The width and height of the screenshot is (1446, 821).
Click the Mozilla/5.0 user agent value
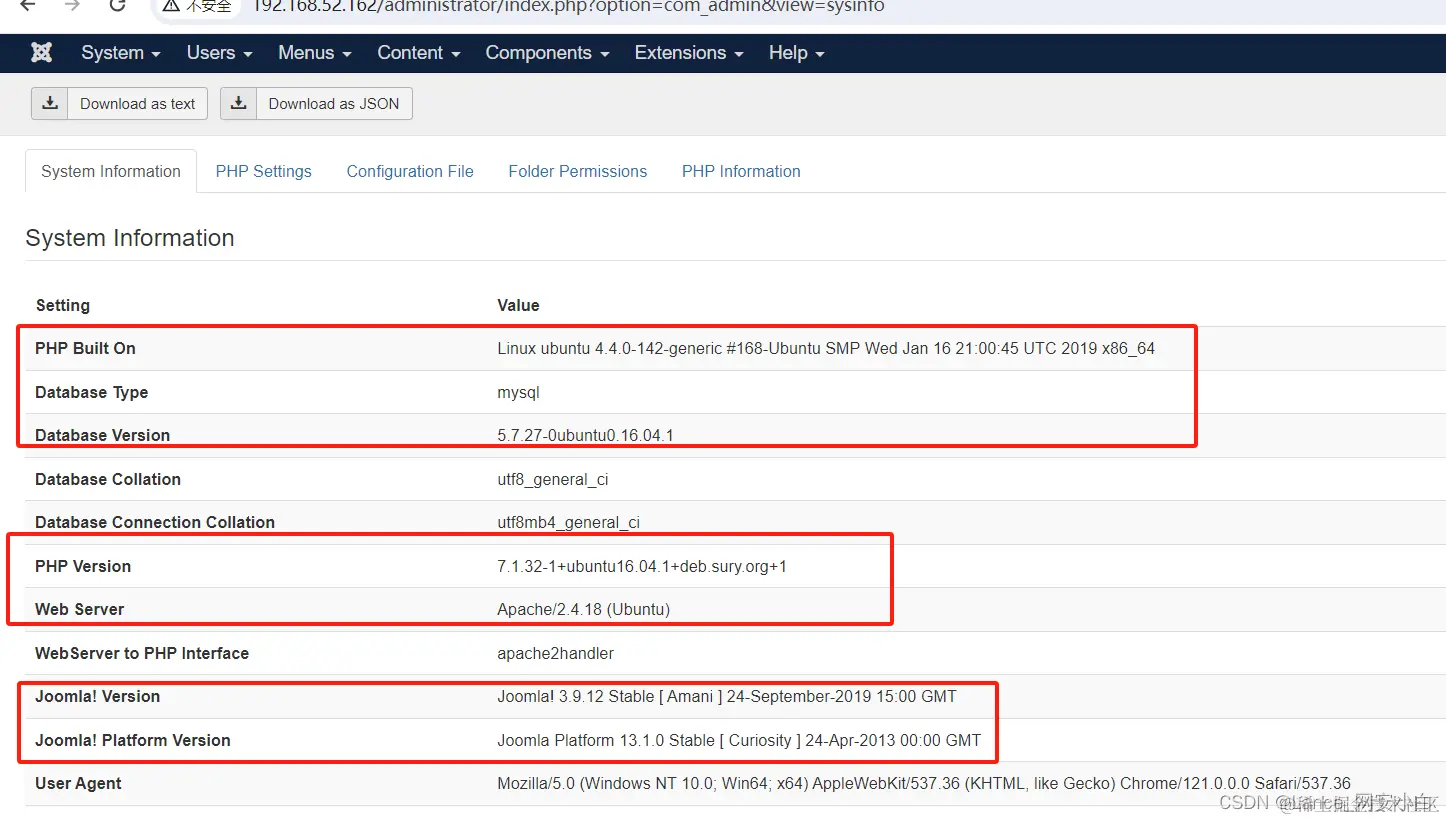(x=924, y=783)
